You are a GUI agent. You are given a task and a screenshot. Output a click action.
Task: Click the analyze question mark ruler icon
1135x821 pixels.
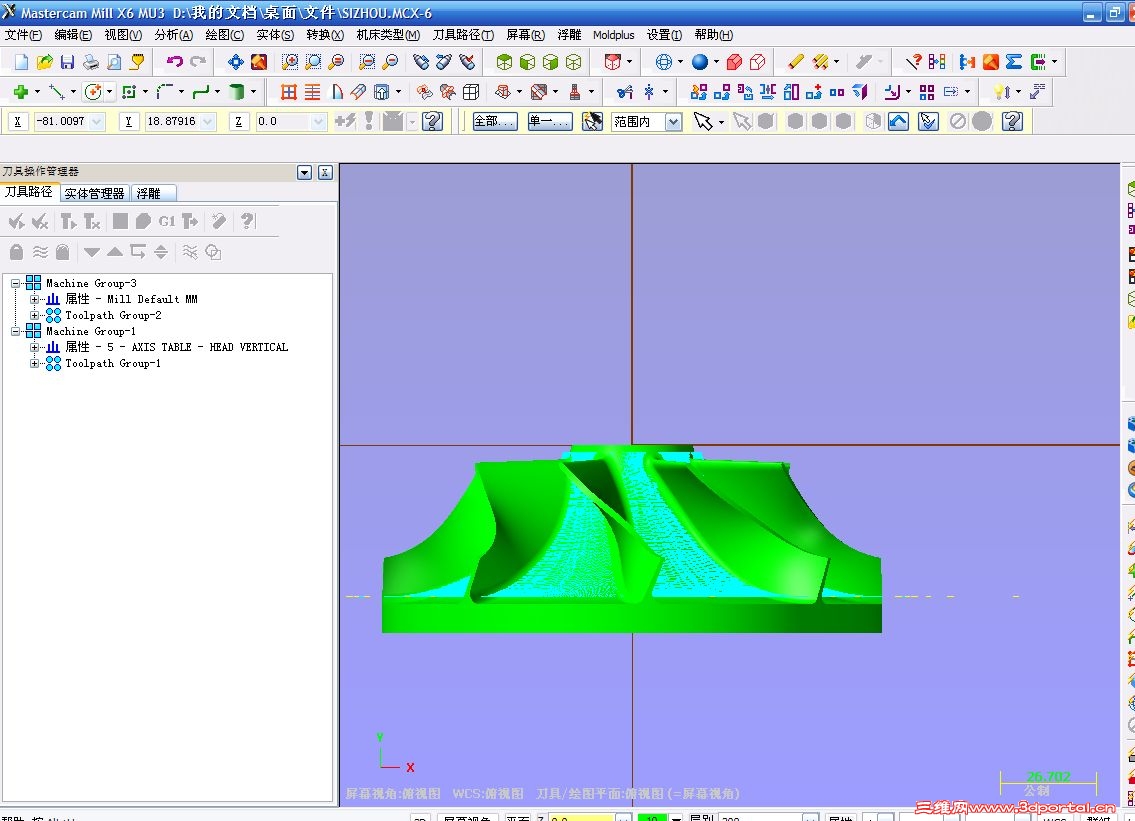914,62
